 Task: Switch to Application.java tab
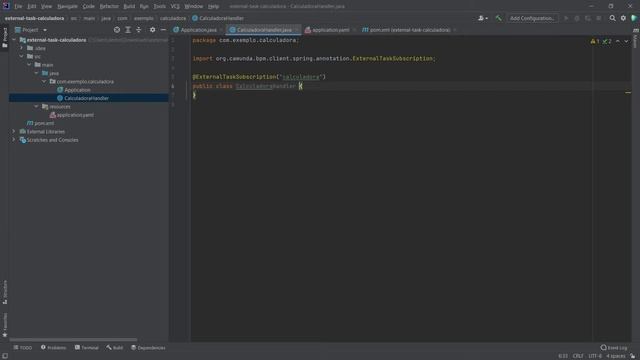(198, 30)
